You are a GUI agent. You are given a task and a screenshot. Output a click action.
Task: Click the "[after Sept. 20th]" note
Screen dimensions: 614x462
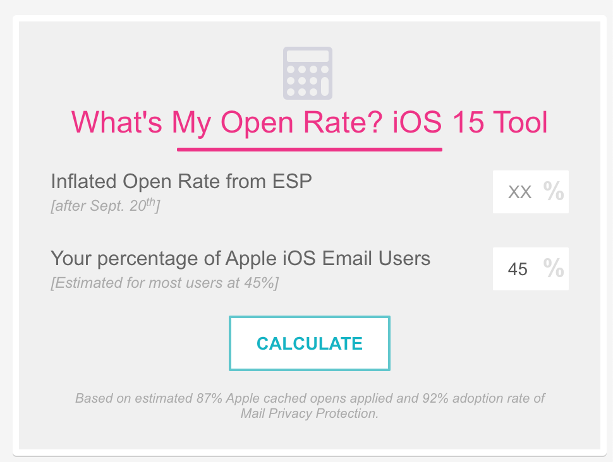point(105,205)
